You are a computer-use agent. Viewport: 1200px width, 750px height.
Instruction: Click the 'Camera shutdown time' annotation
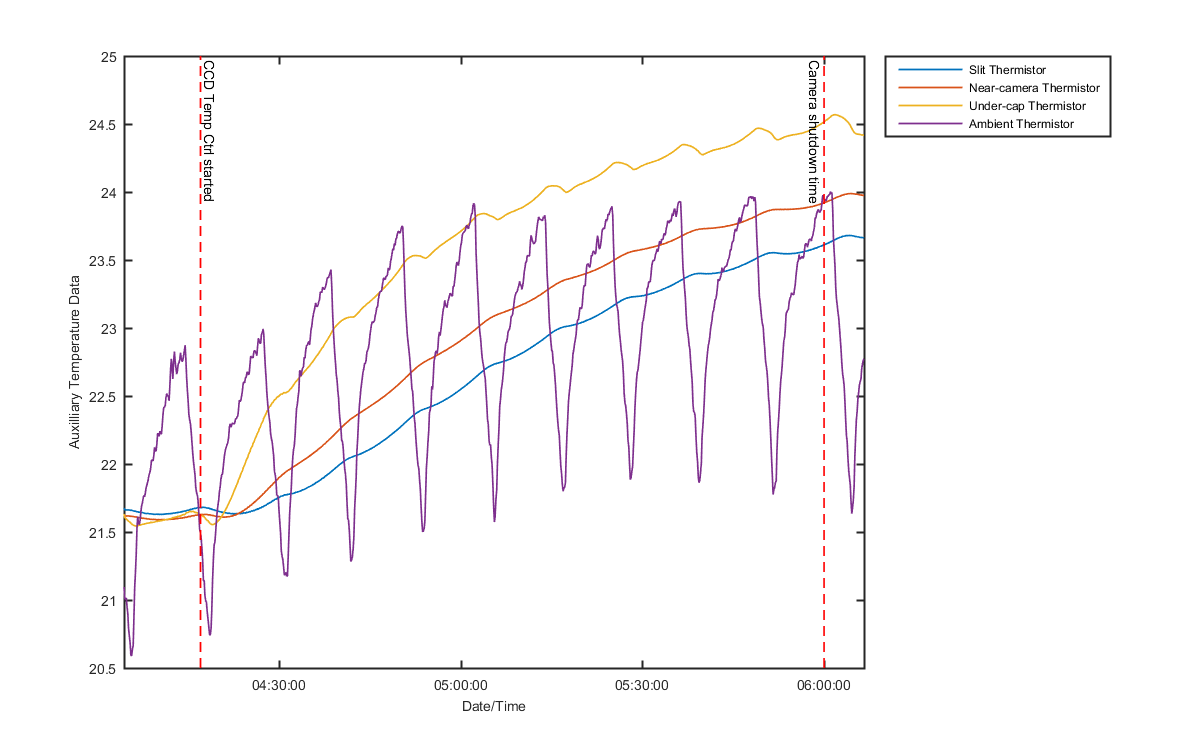click(813, 131)
